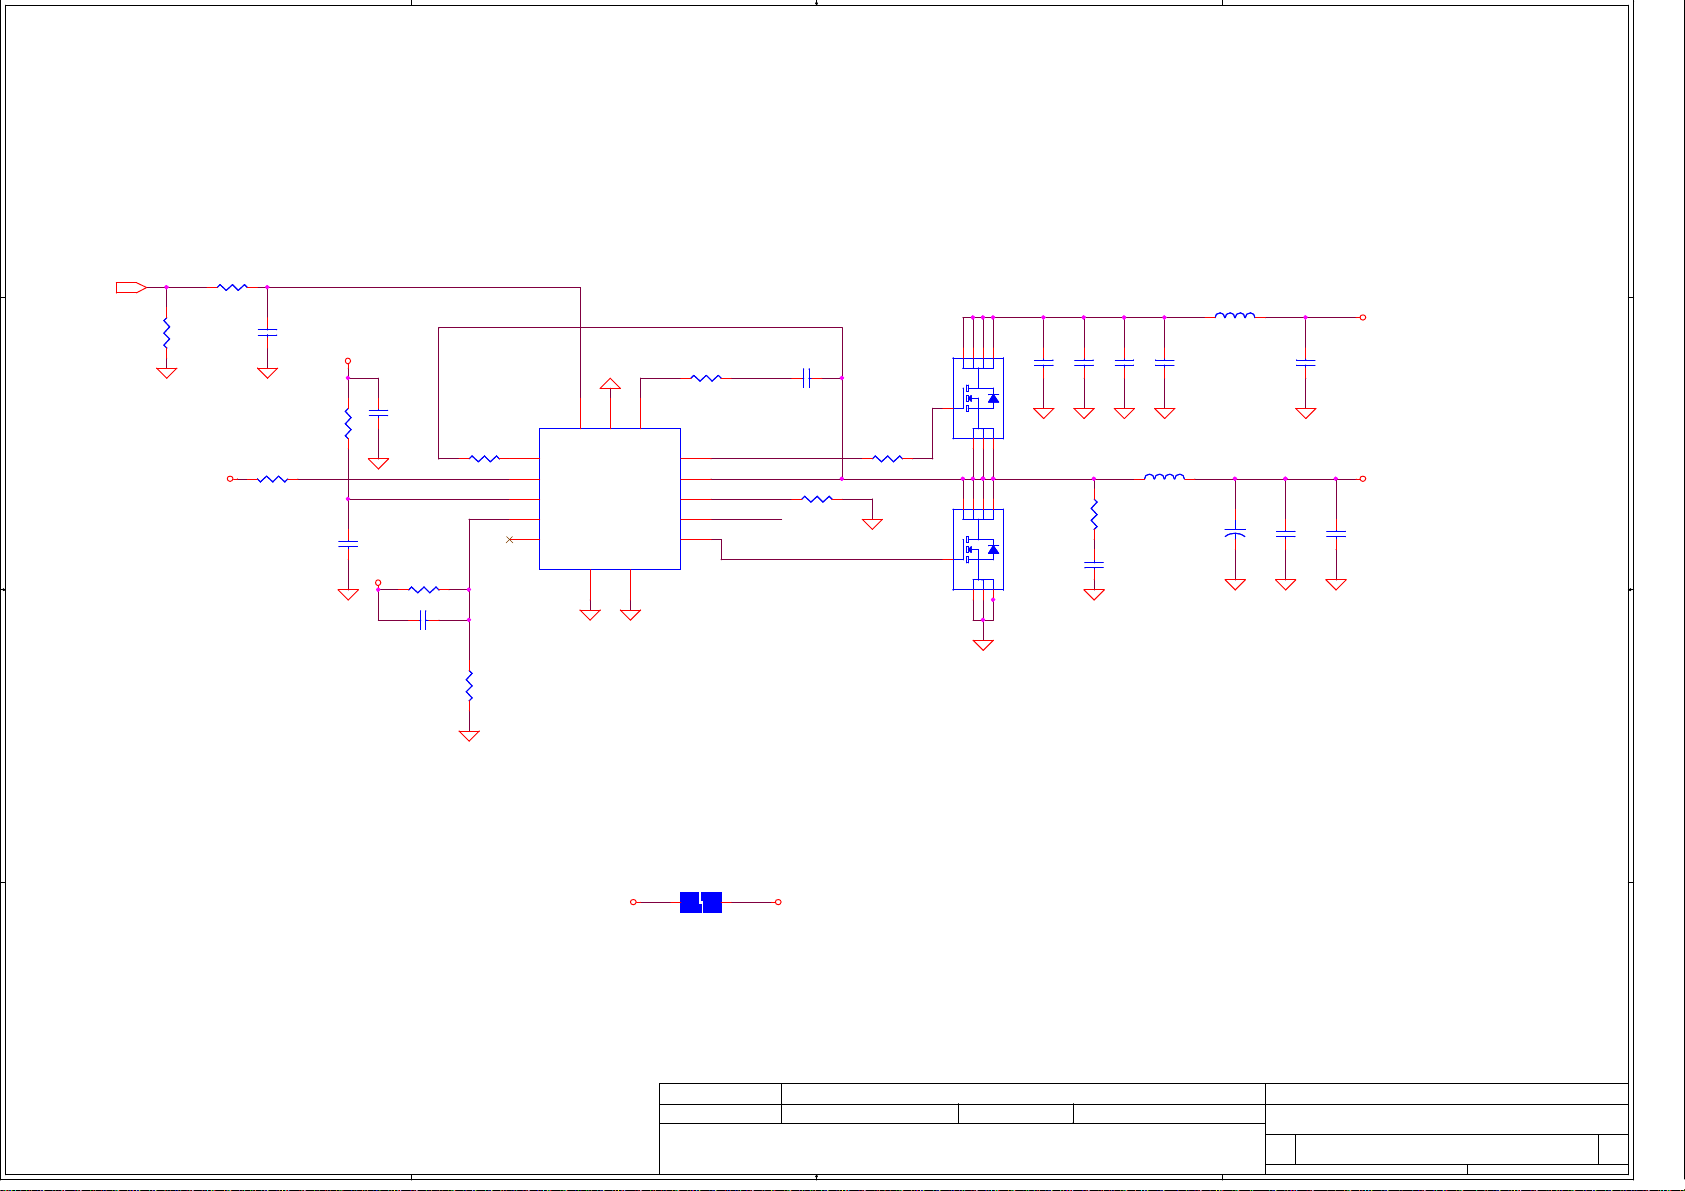1685x1191 pixels.
Task: Select the bottom divider resistor to ground
Action: (469, 686)
